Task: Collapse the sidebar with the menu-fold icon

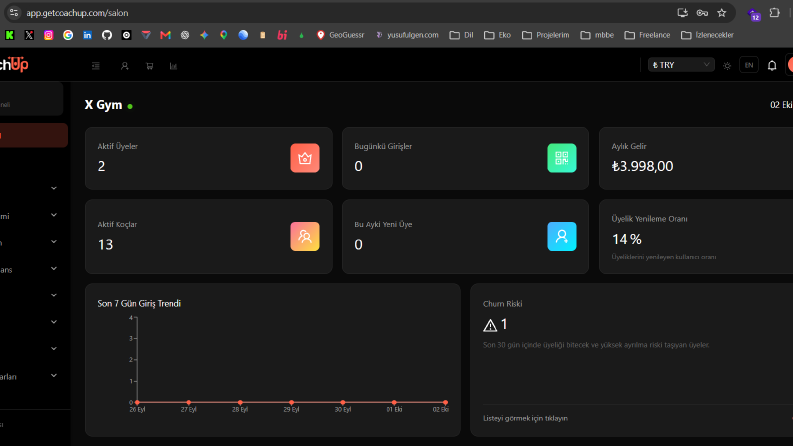Action: pos(96,66)
